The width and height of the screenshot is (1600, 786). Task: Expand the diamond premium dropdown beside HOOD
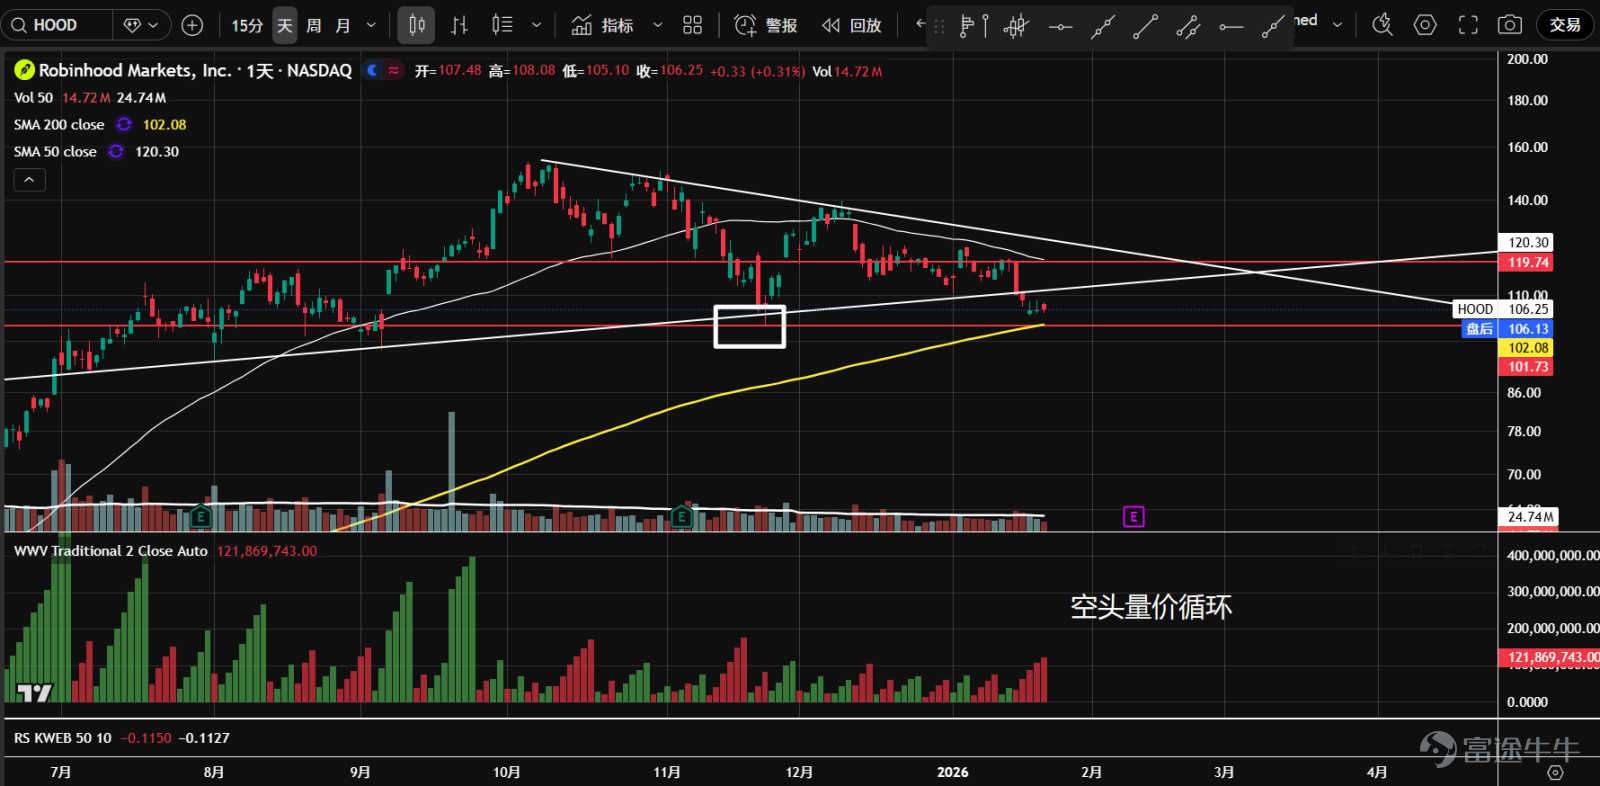point(141,25)
